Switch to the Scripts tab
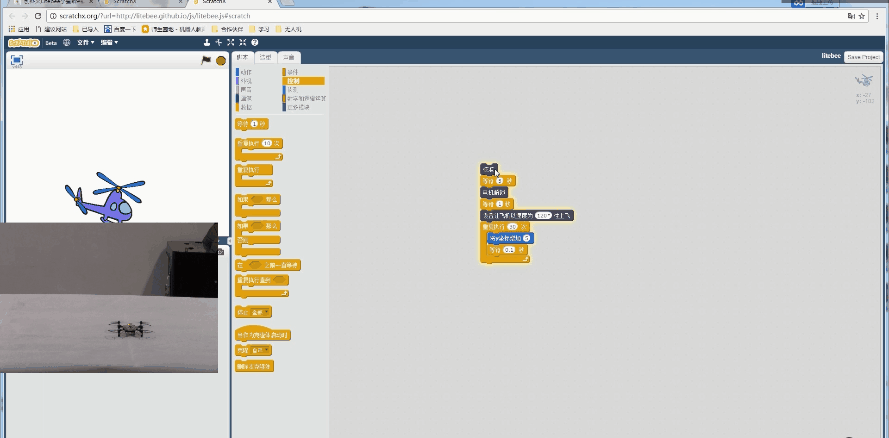Screen dimensions: 889x438 [242, 57]
